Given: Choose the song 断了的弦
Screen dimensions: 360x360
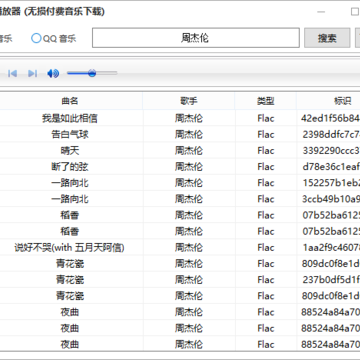Looking at the screenshot, I should click(x=70, y=167).
